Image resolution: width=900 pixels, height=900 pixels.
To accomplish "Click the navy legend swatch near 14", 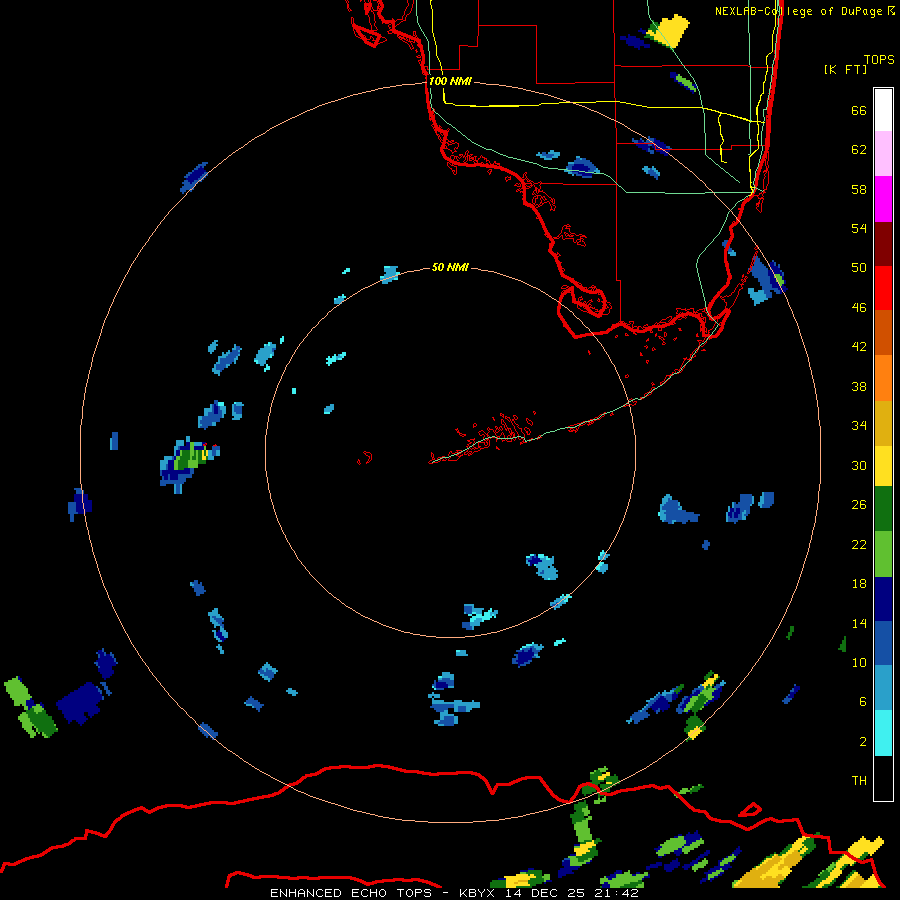I will click(x=883, y=599).
